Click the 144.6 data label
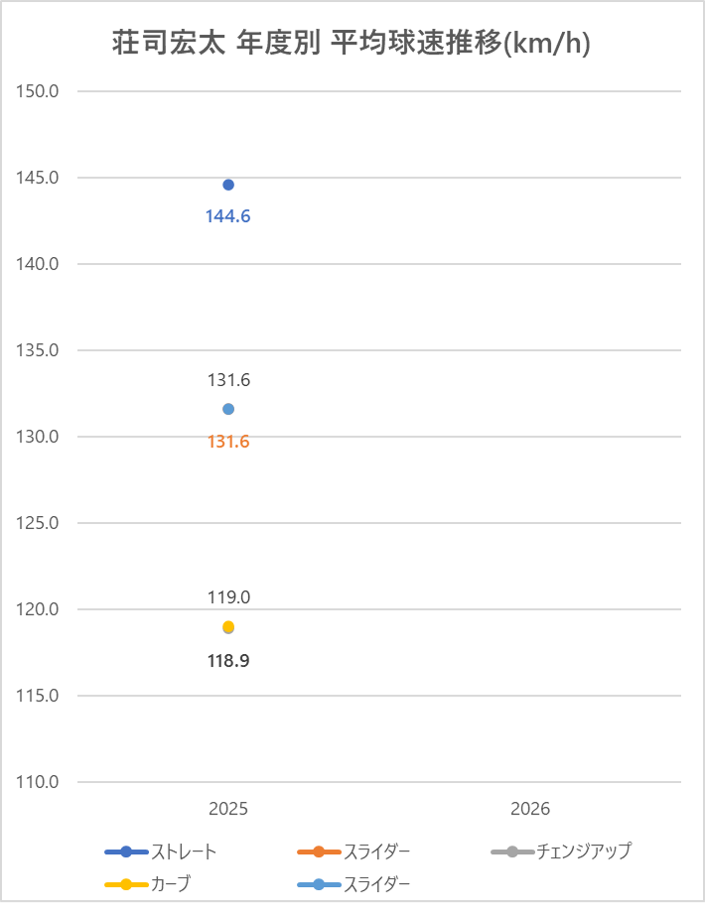This screenshot has height=903, width=705. point(228,216)
